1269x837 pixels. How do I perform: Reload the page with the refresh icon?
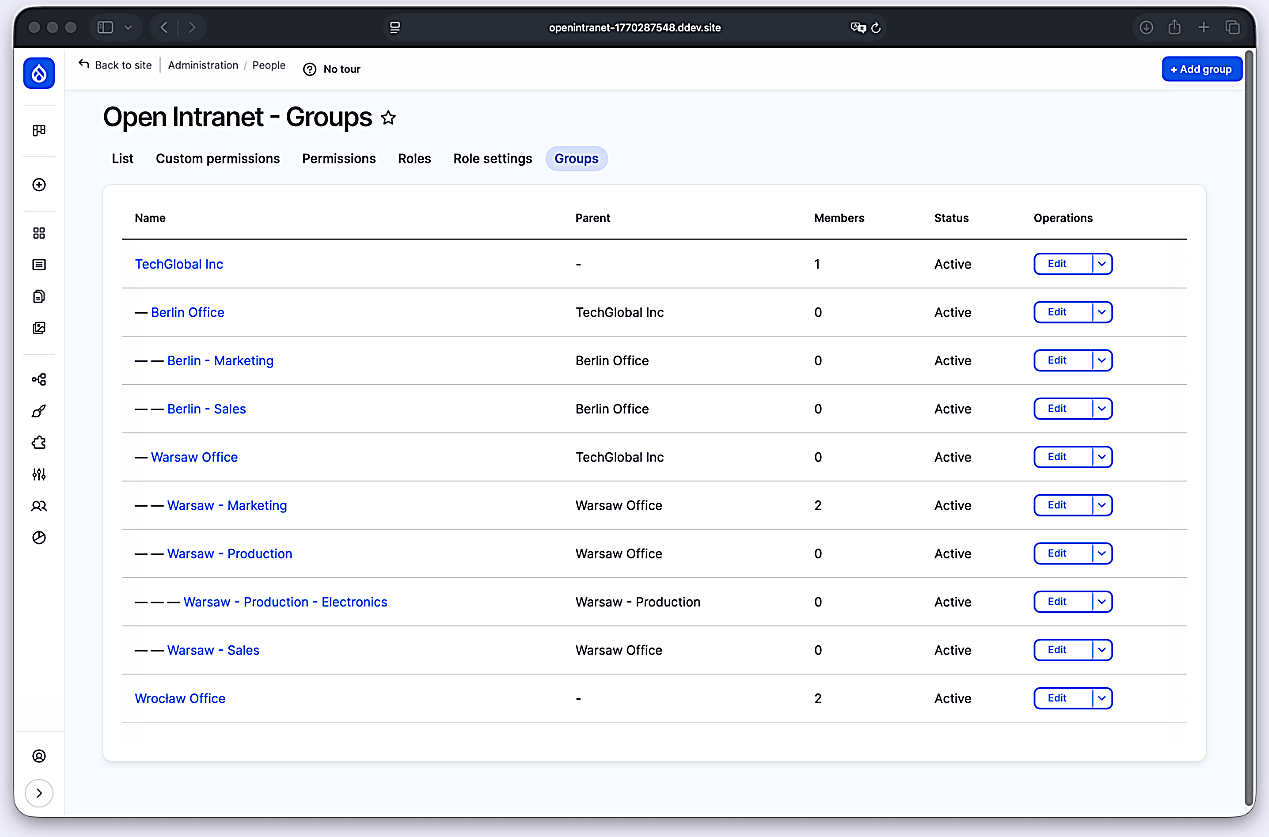click(876, 27)
